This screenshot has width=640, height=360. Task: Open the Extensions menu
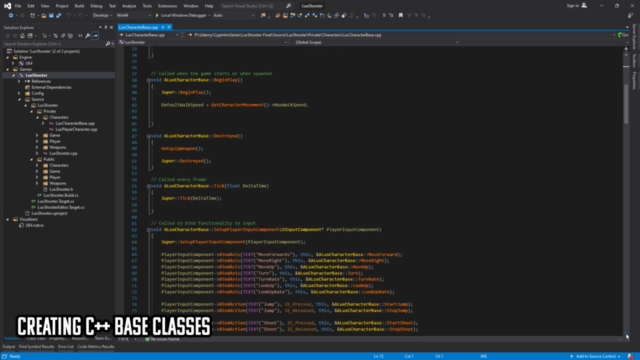click(x=167, y=6)
